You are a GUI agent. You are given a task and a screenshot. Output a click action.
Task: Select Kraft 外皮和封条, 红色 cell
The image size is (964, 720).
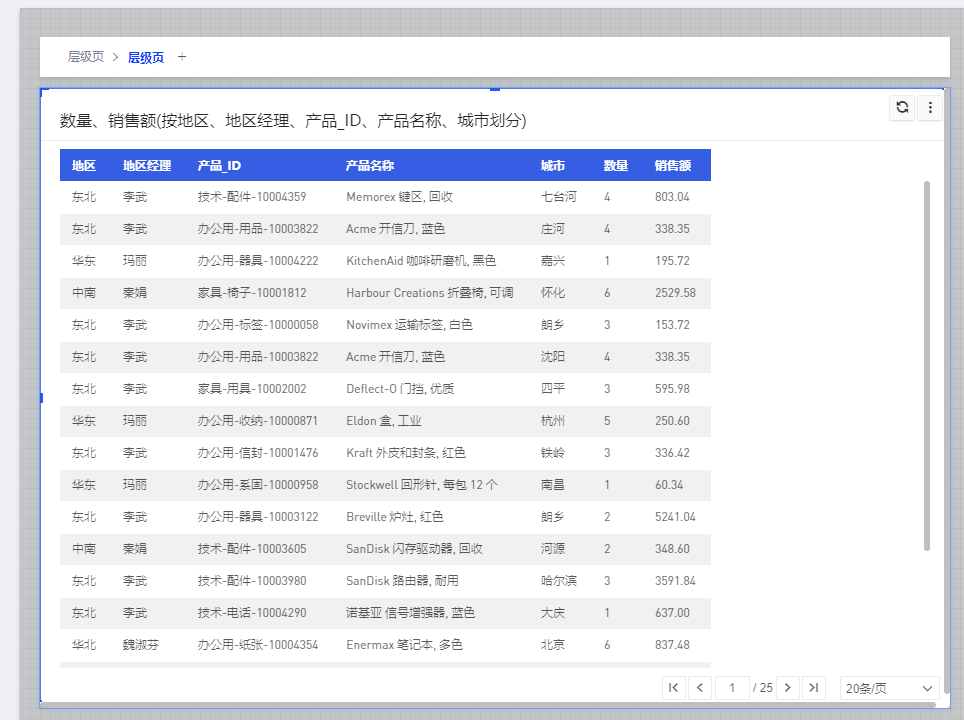[x=406, y=453]
